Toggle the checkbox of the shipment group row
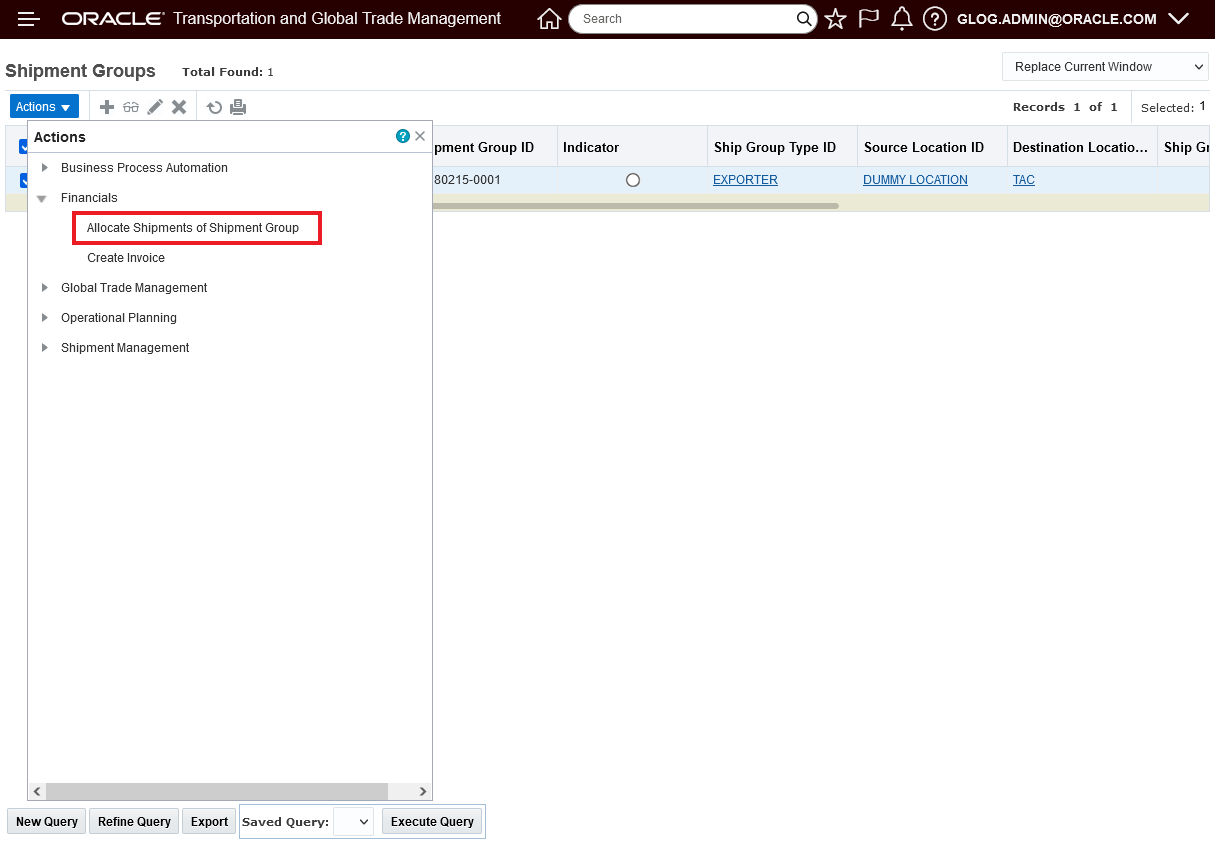The image size is (1215, 857). tap(23, 180)
